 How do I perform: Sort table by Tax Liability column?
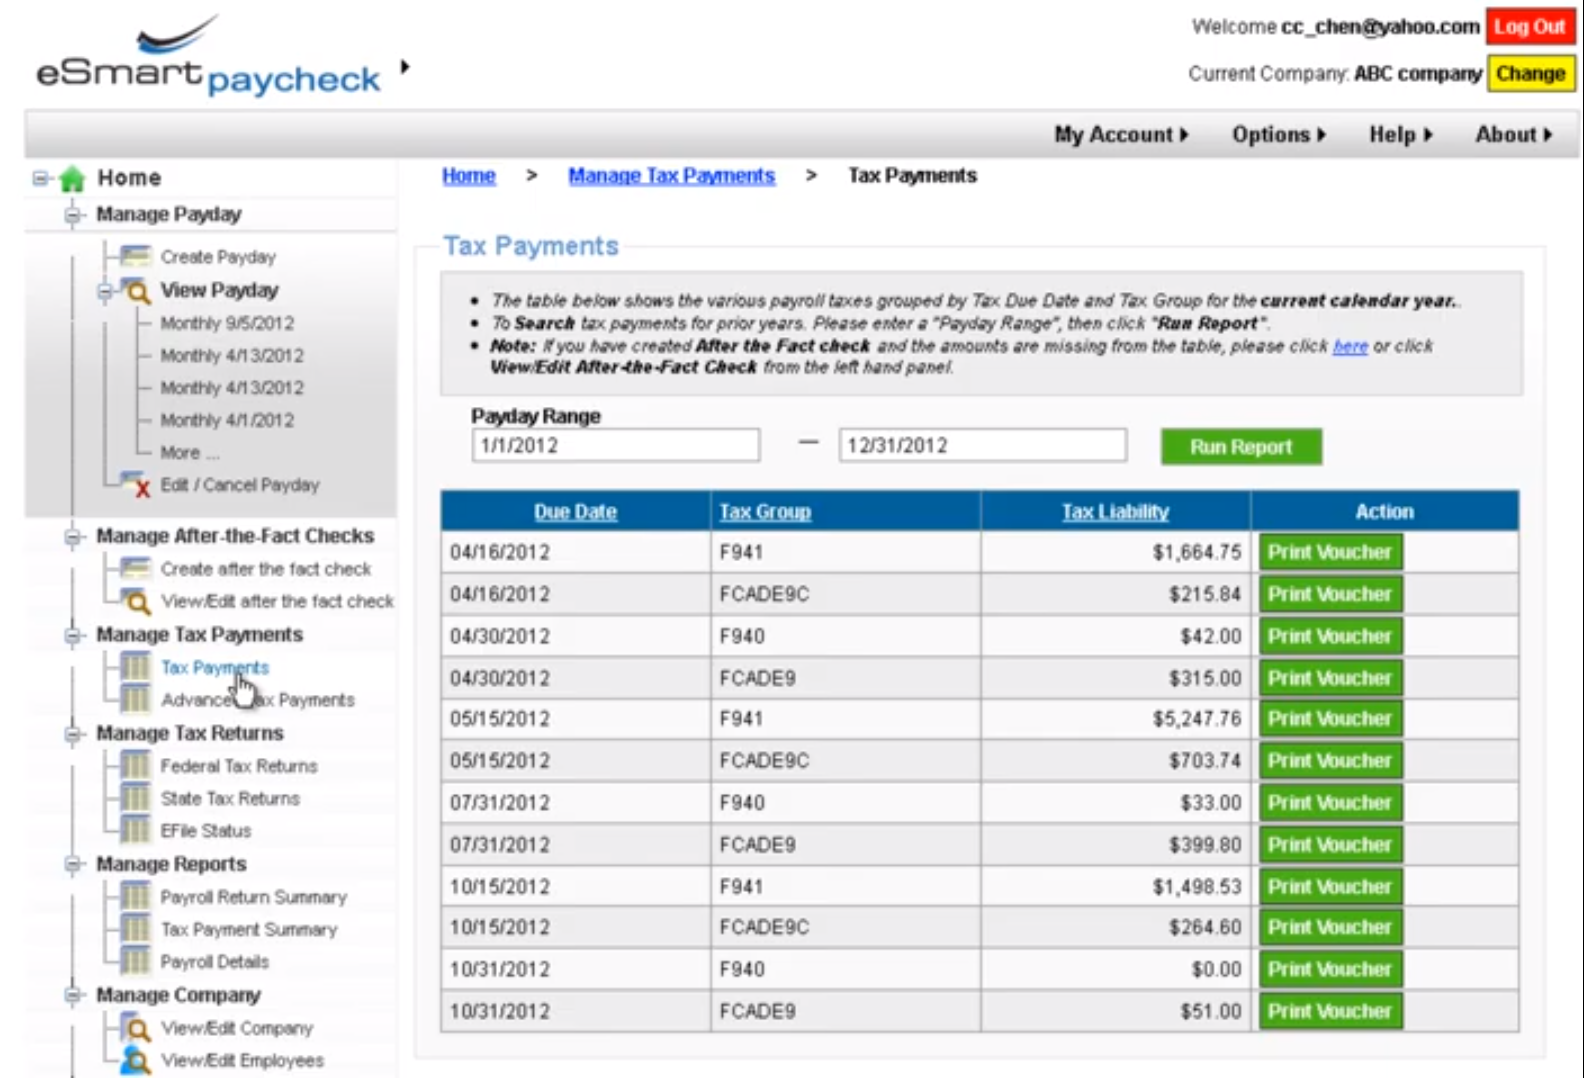[1115, 512]
